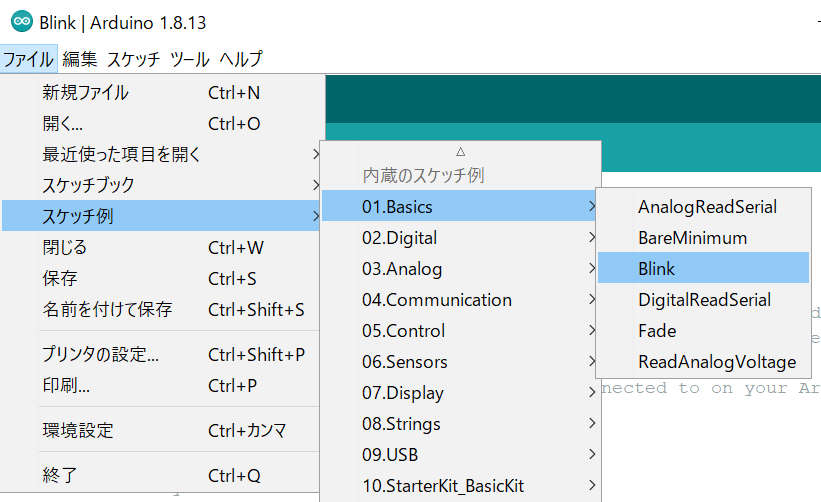The width and height of the screenshot is (821, 502).
Task: Expand 06.Sensors examples category
Action: [x=461, y=362]
